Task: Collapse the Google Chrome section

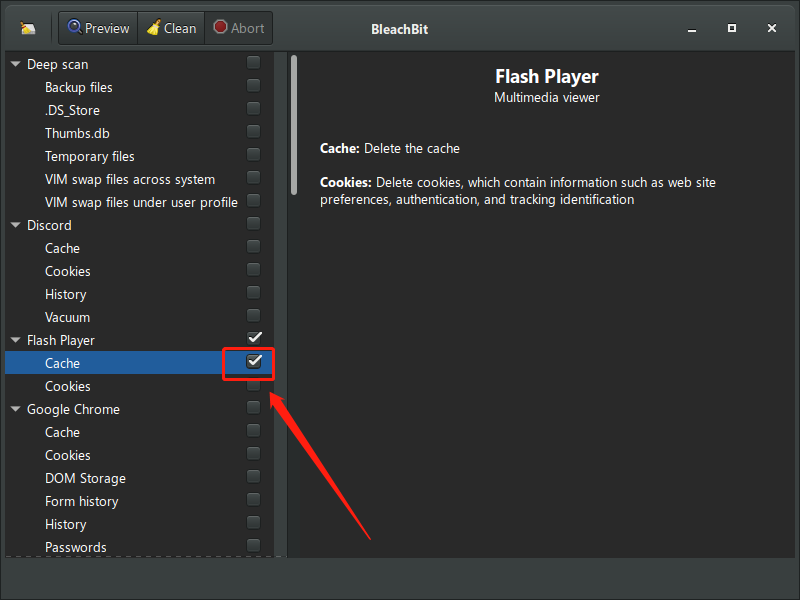Action: [x=15, y=409]
